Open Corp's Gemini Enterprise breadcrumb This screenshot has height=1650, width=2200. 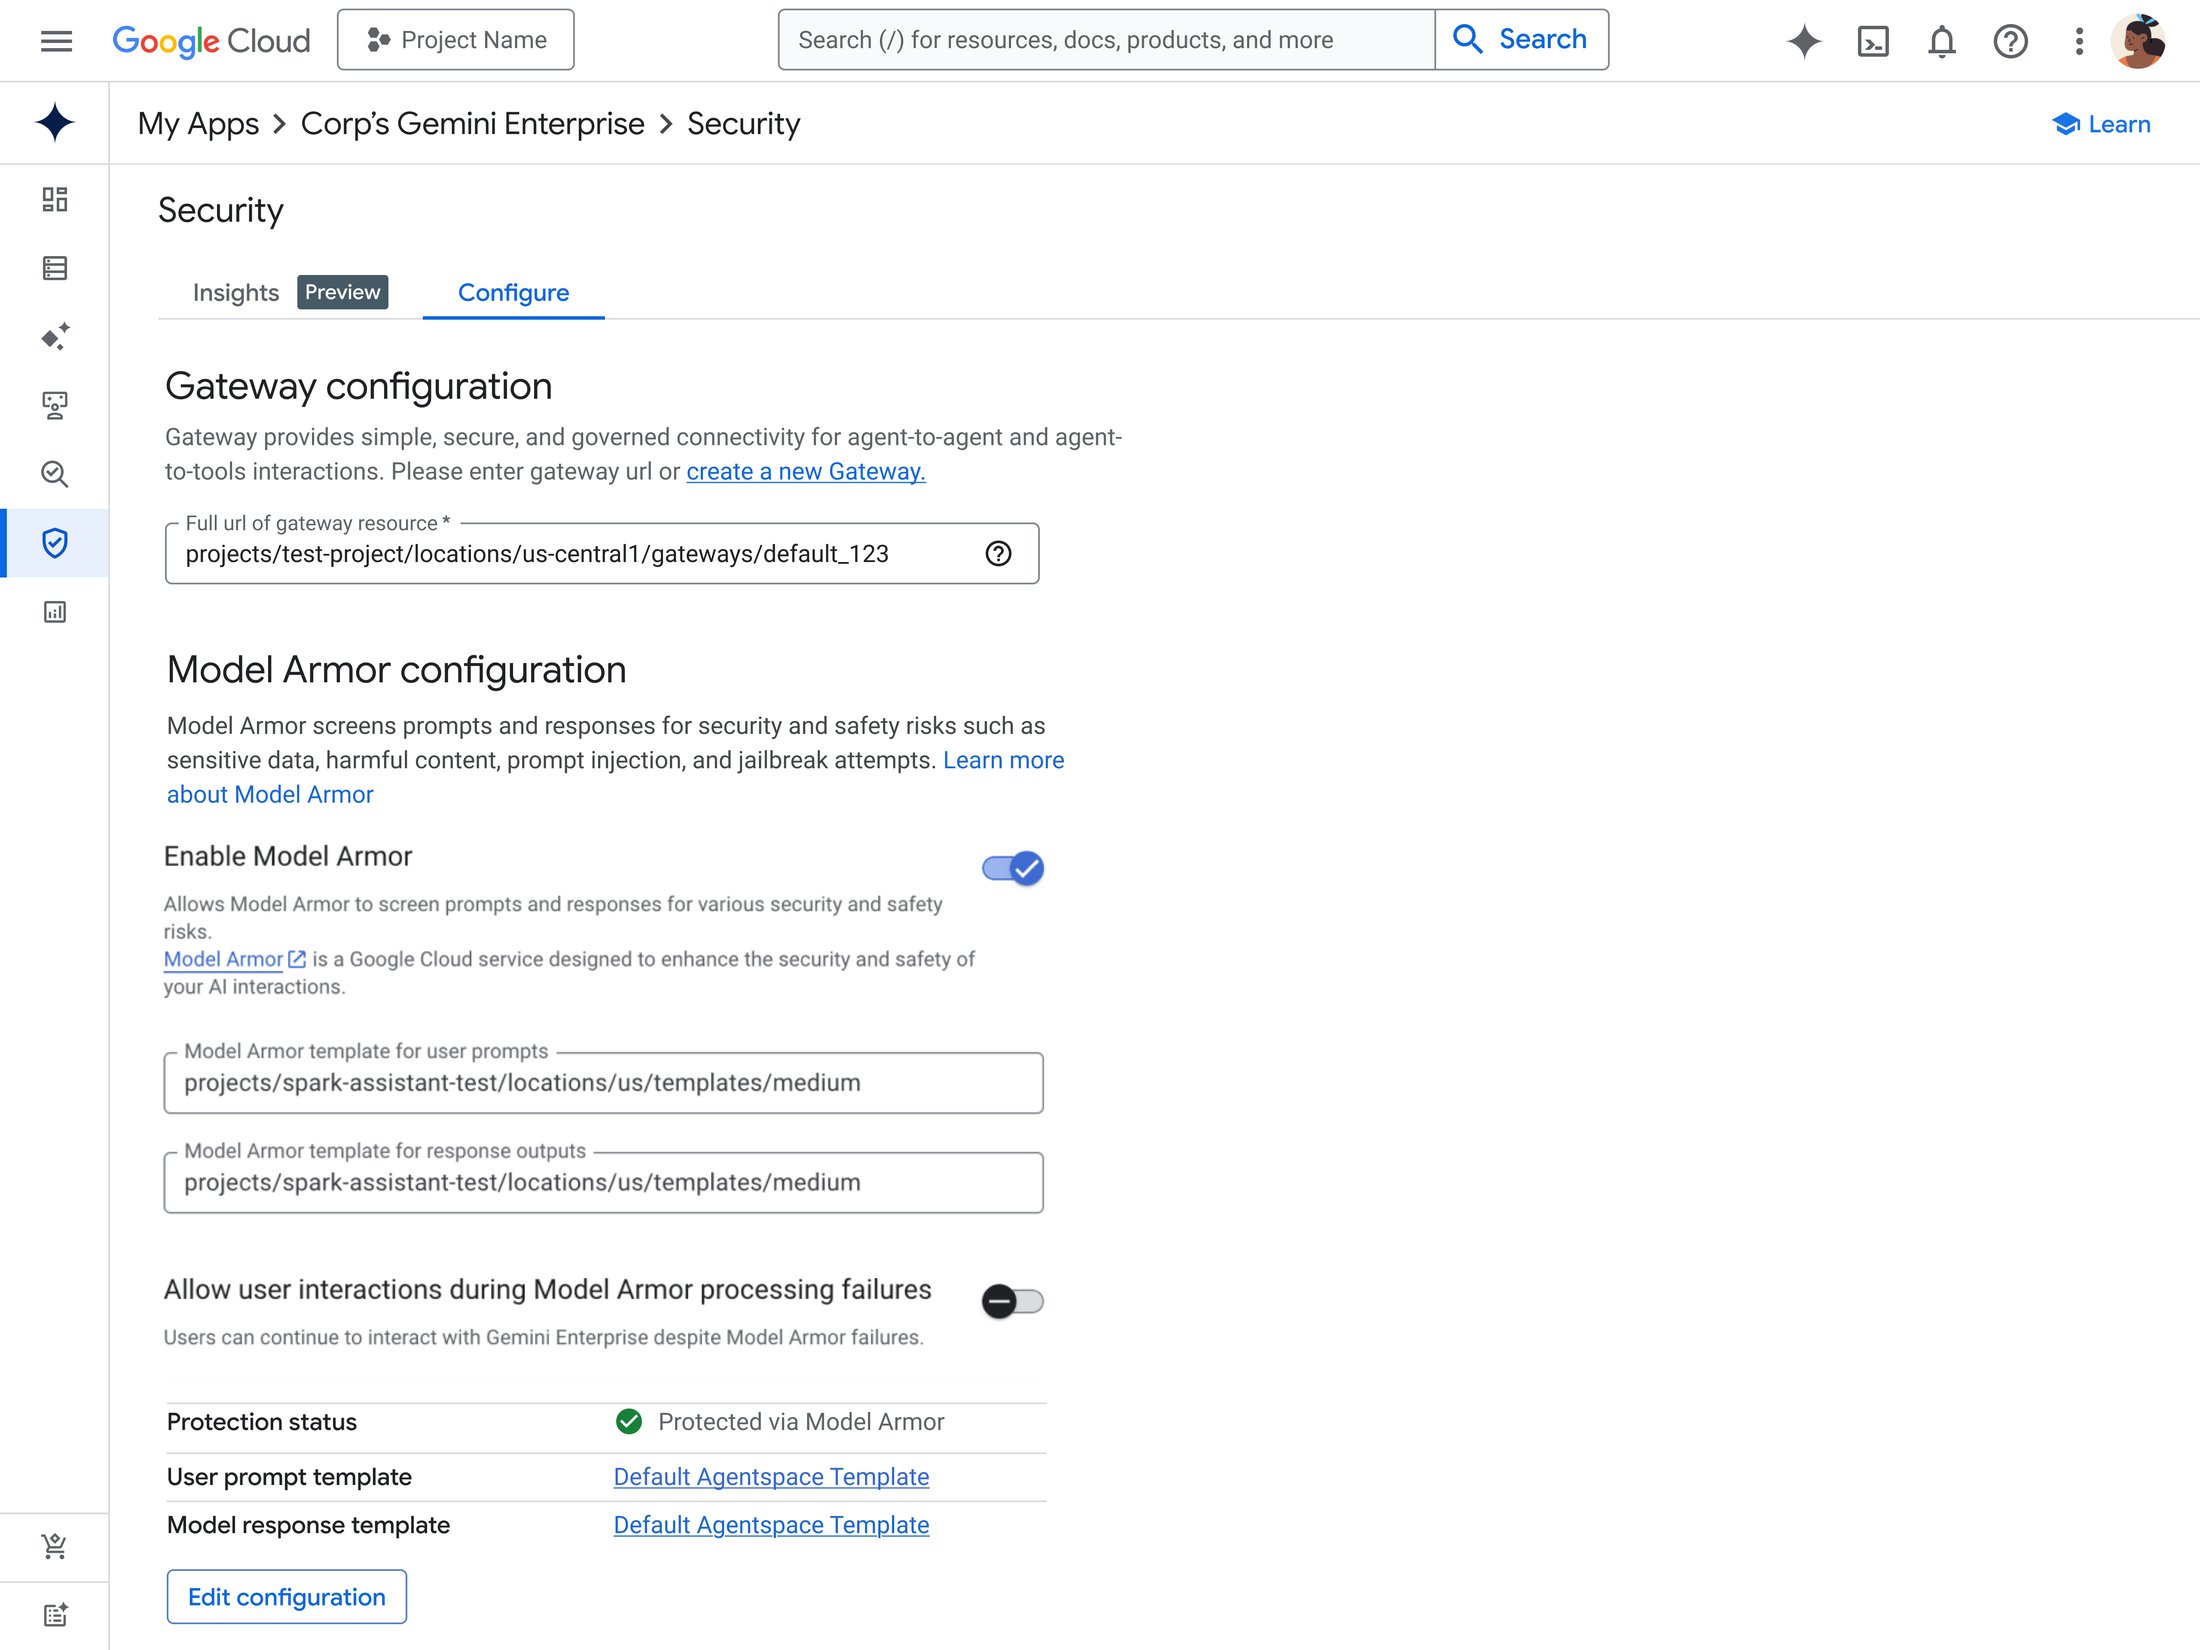pos(472,123)
